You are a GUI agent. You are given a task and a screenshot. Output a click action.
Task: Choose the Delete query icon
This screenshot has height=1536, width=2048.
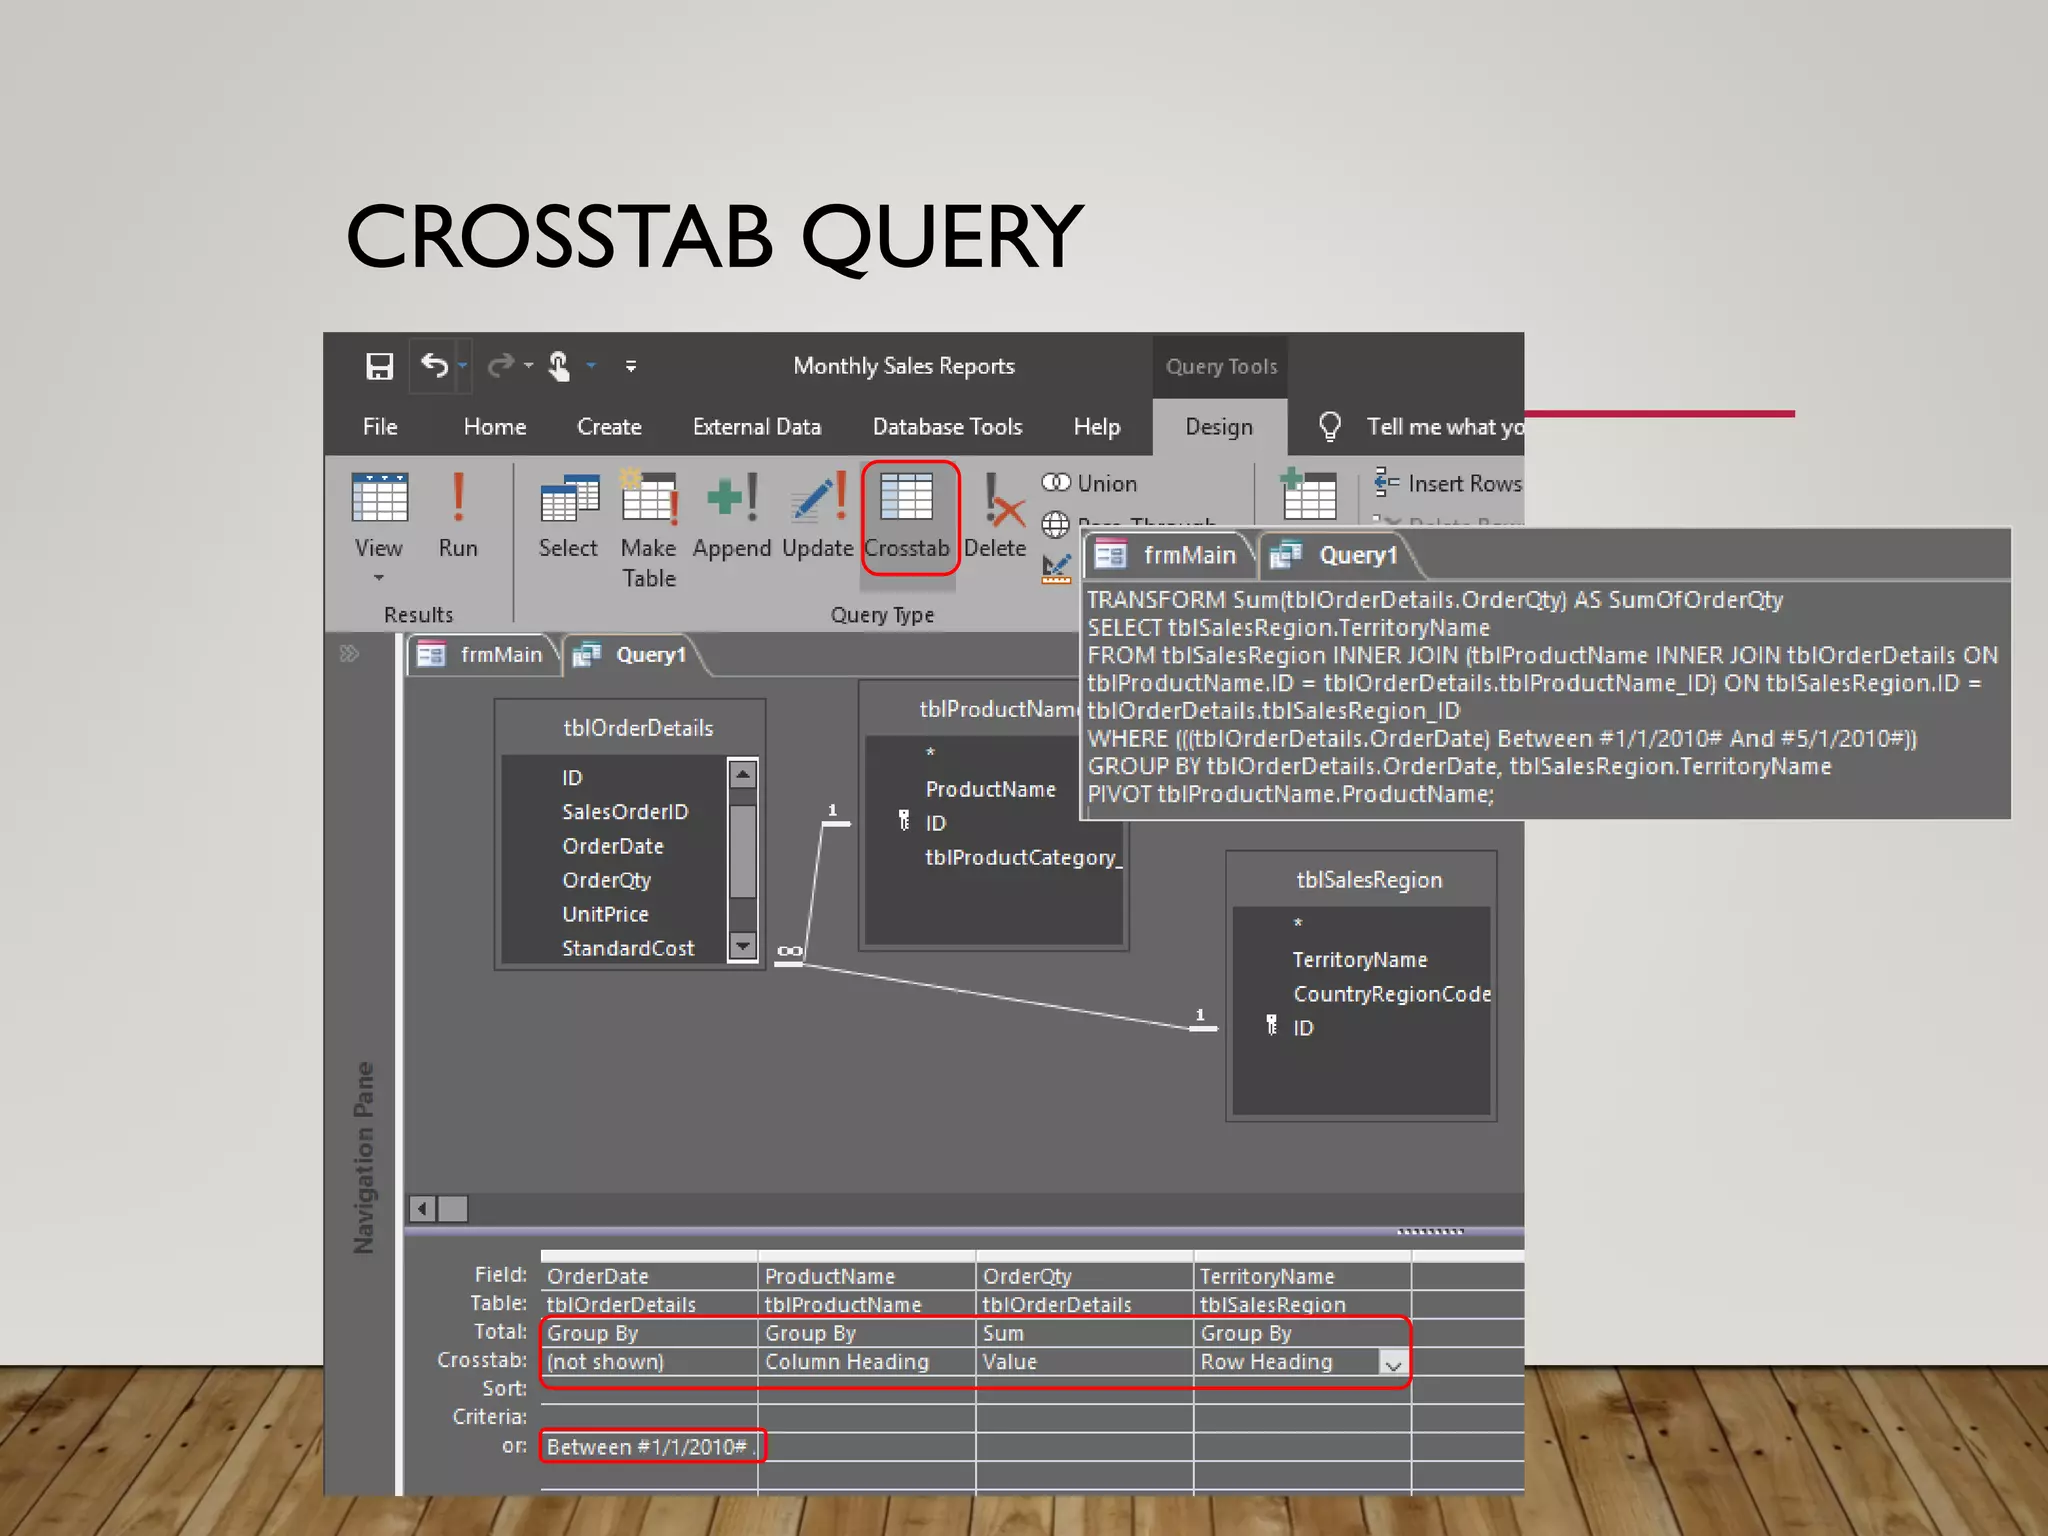pos(1004,499)
